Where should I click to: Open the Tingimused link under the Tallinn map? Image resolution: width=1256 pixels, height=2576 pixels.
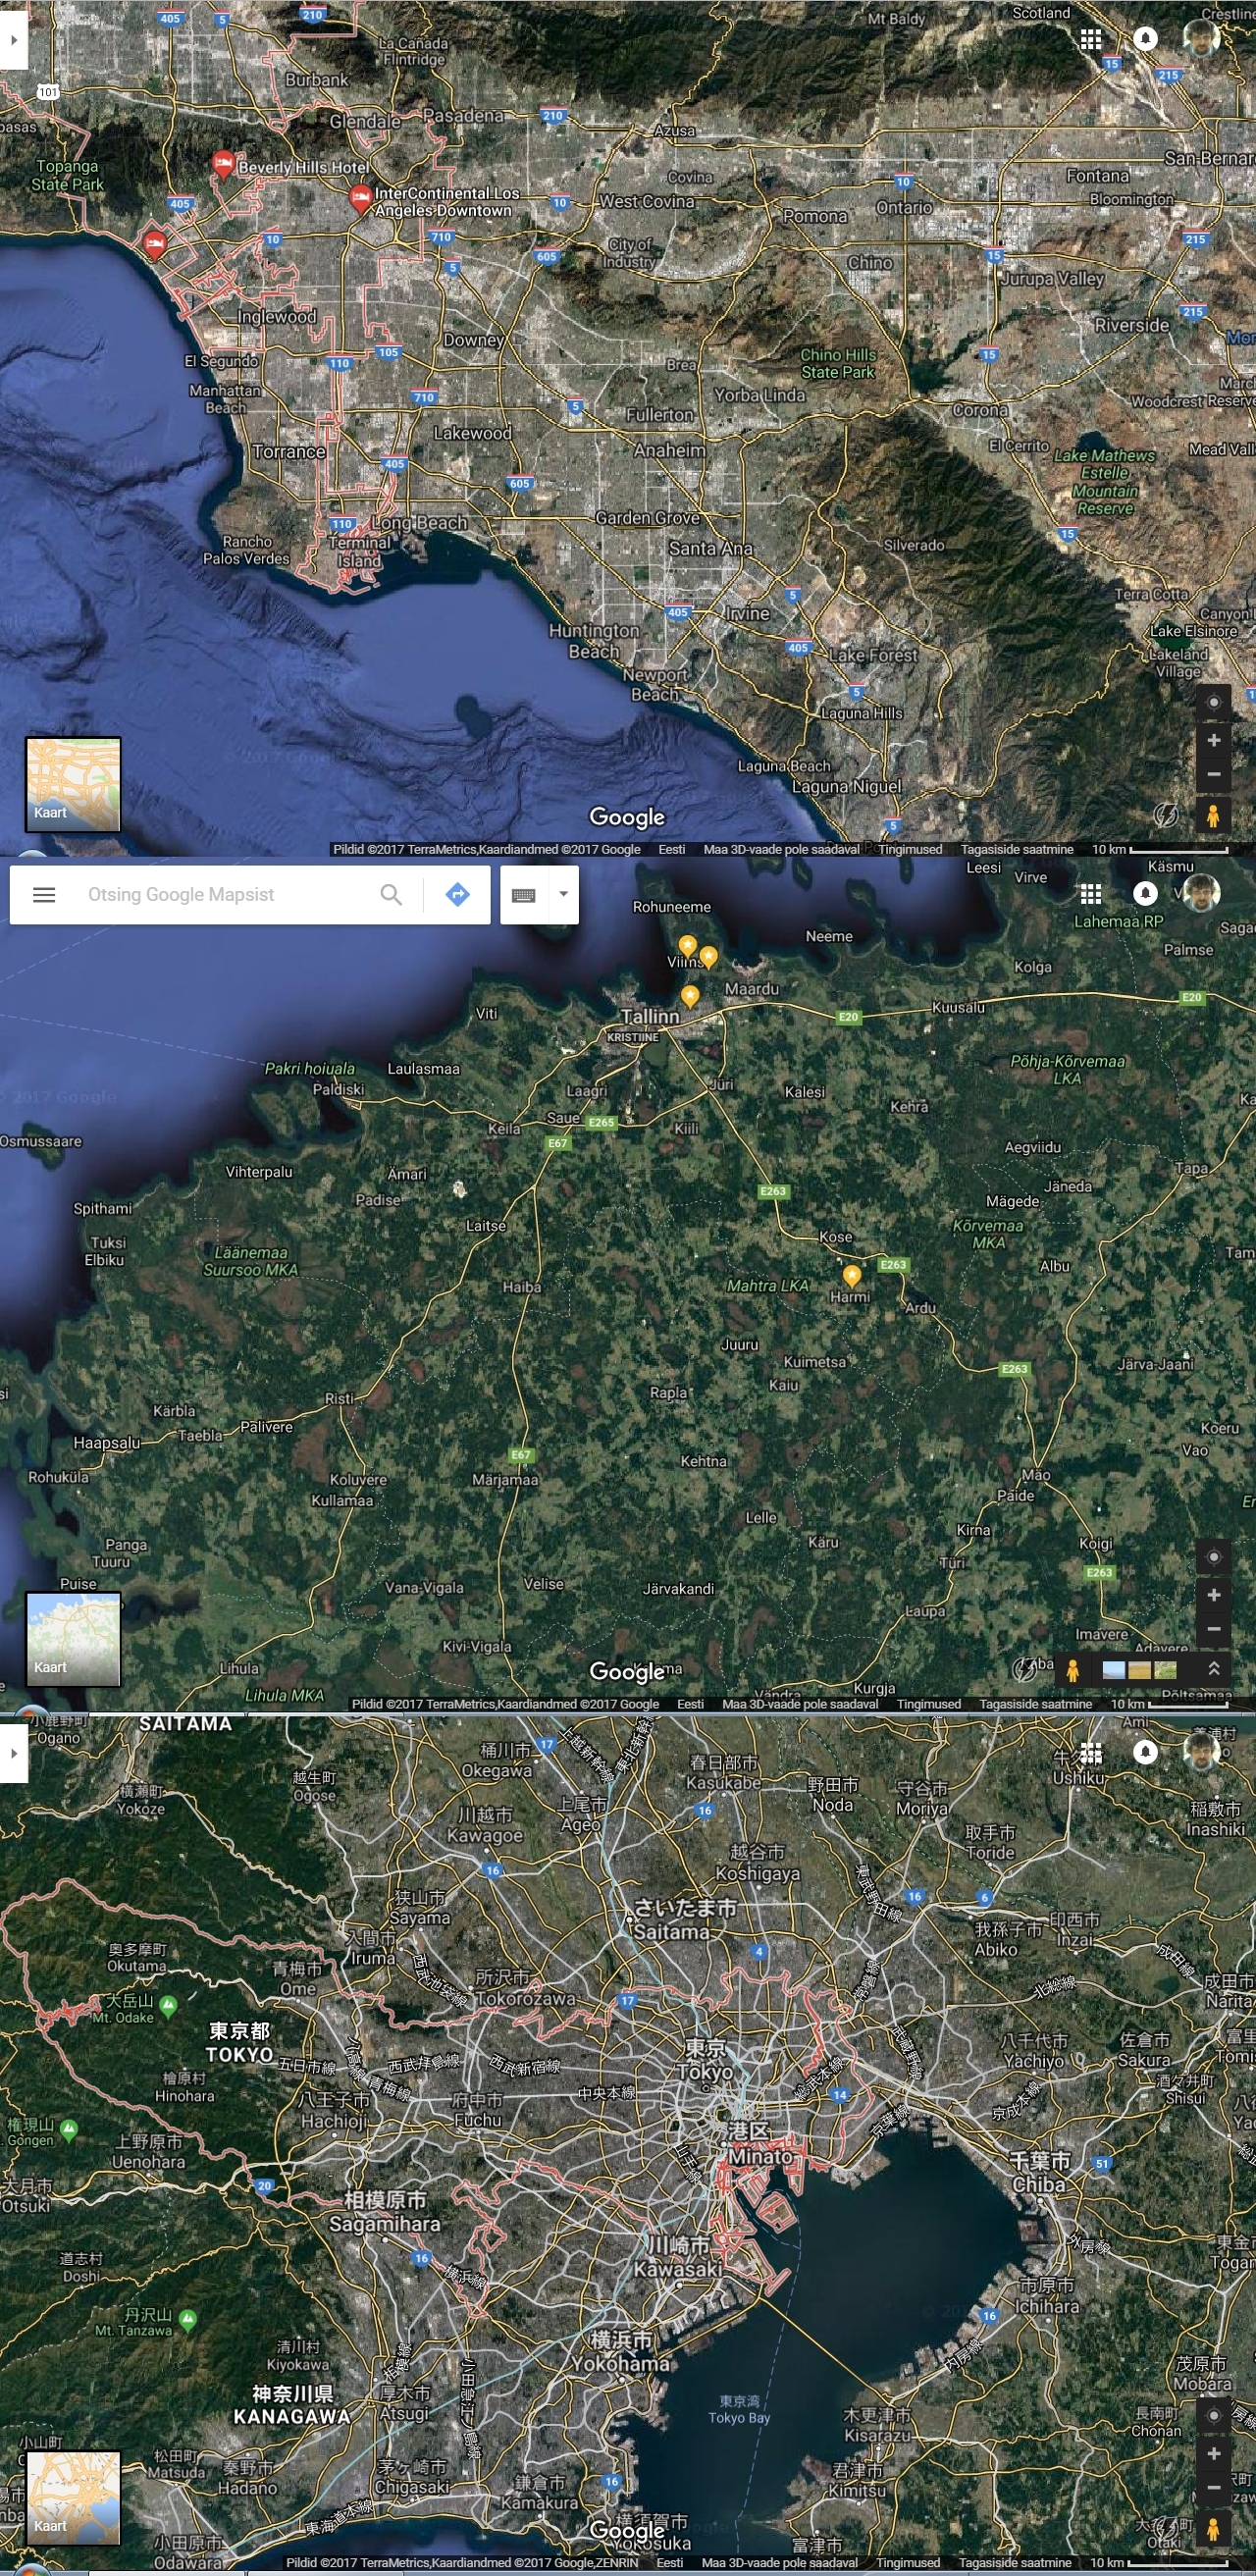coord(928,1704)
